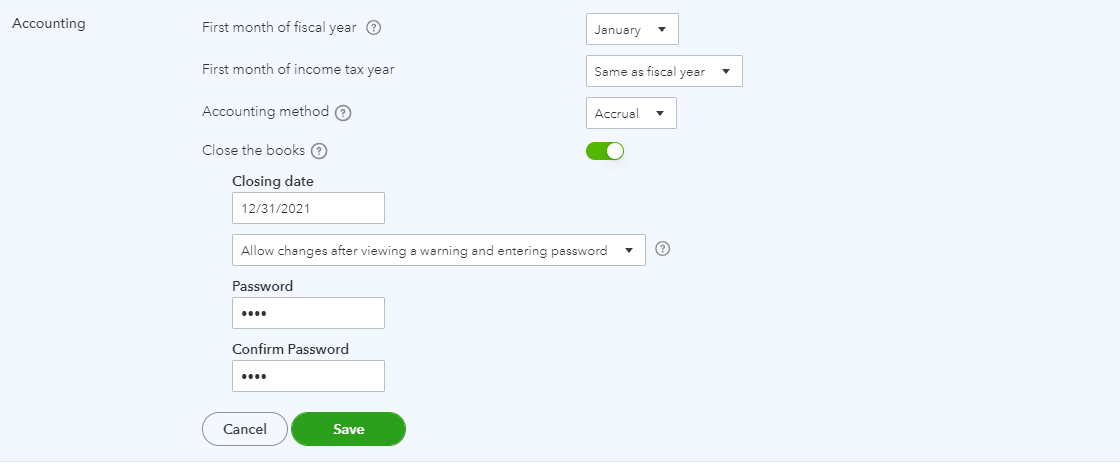Show help tooltip for Accounting method
This screenshot has width=1120, height=466.
point(344,113)
